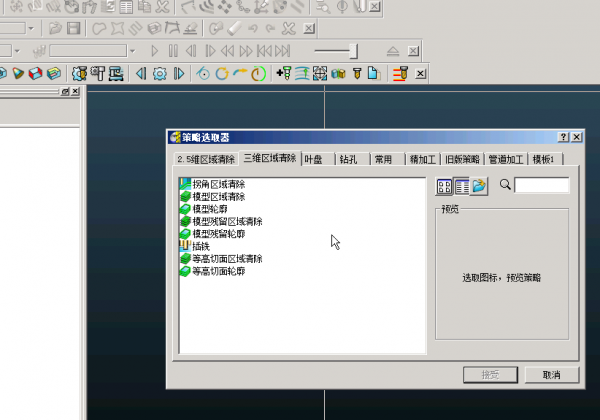Click the gear-with-tool simulation icon
Image resolution: width=600 pixels, height=420 pixels.
coord(79,73)
